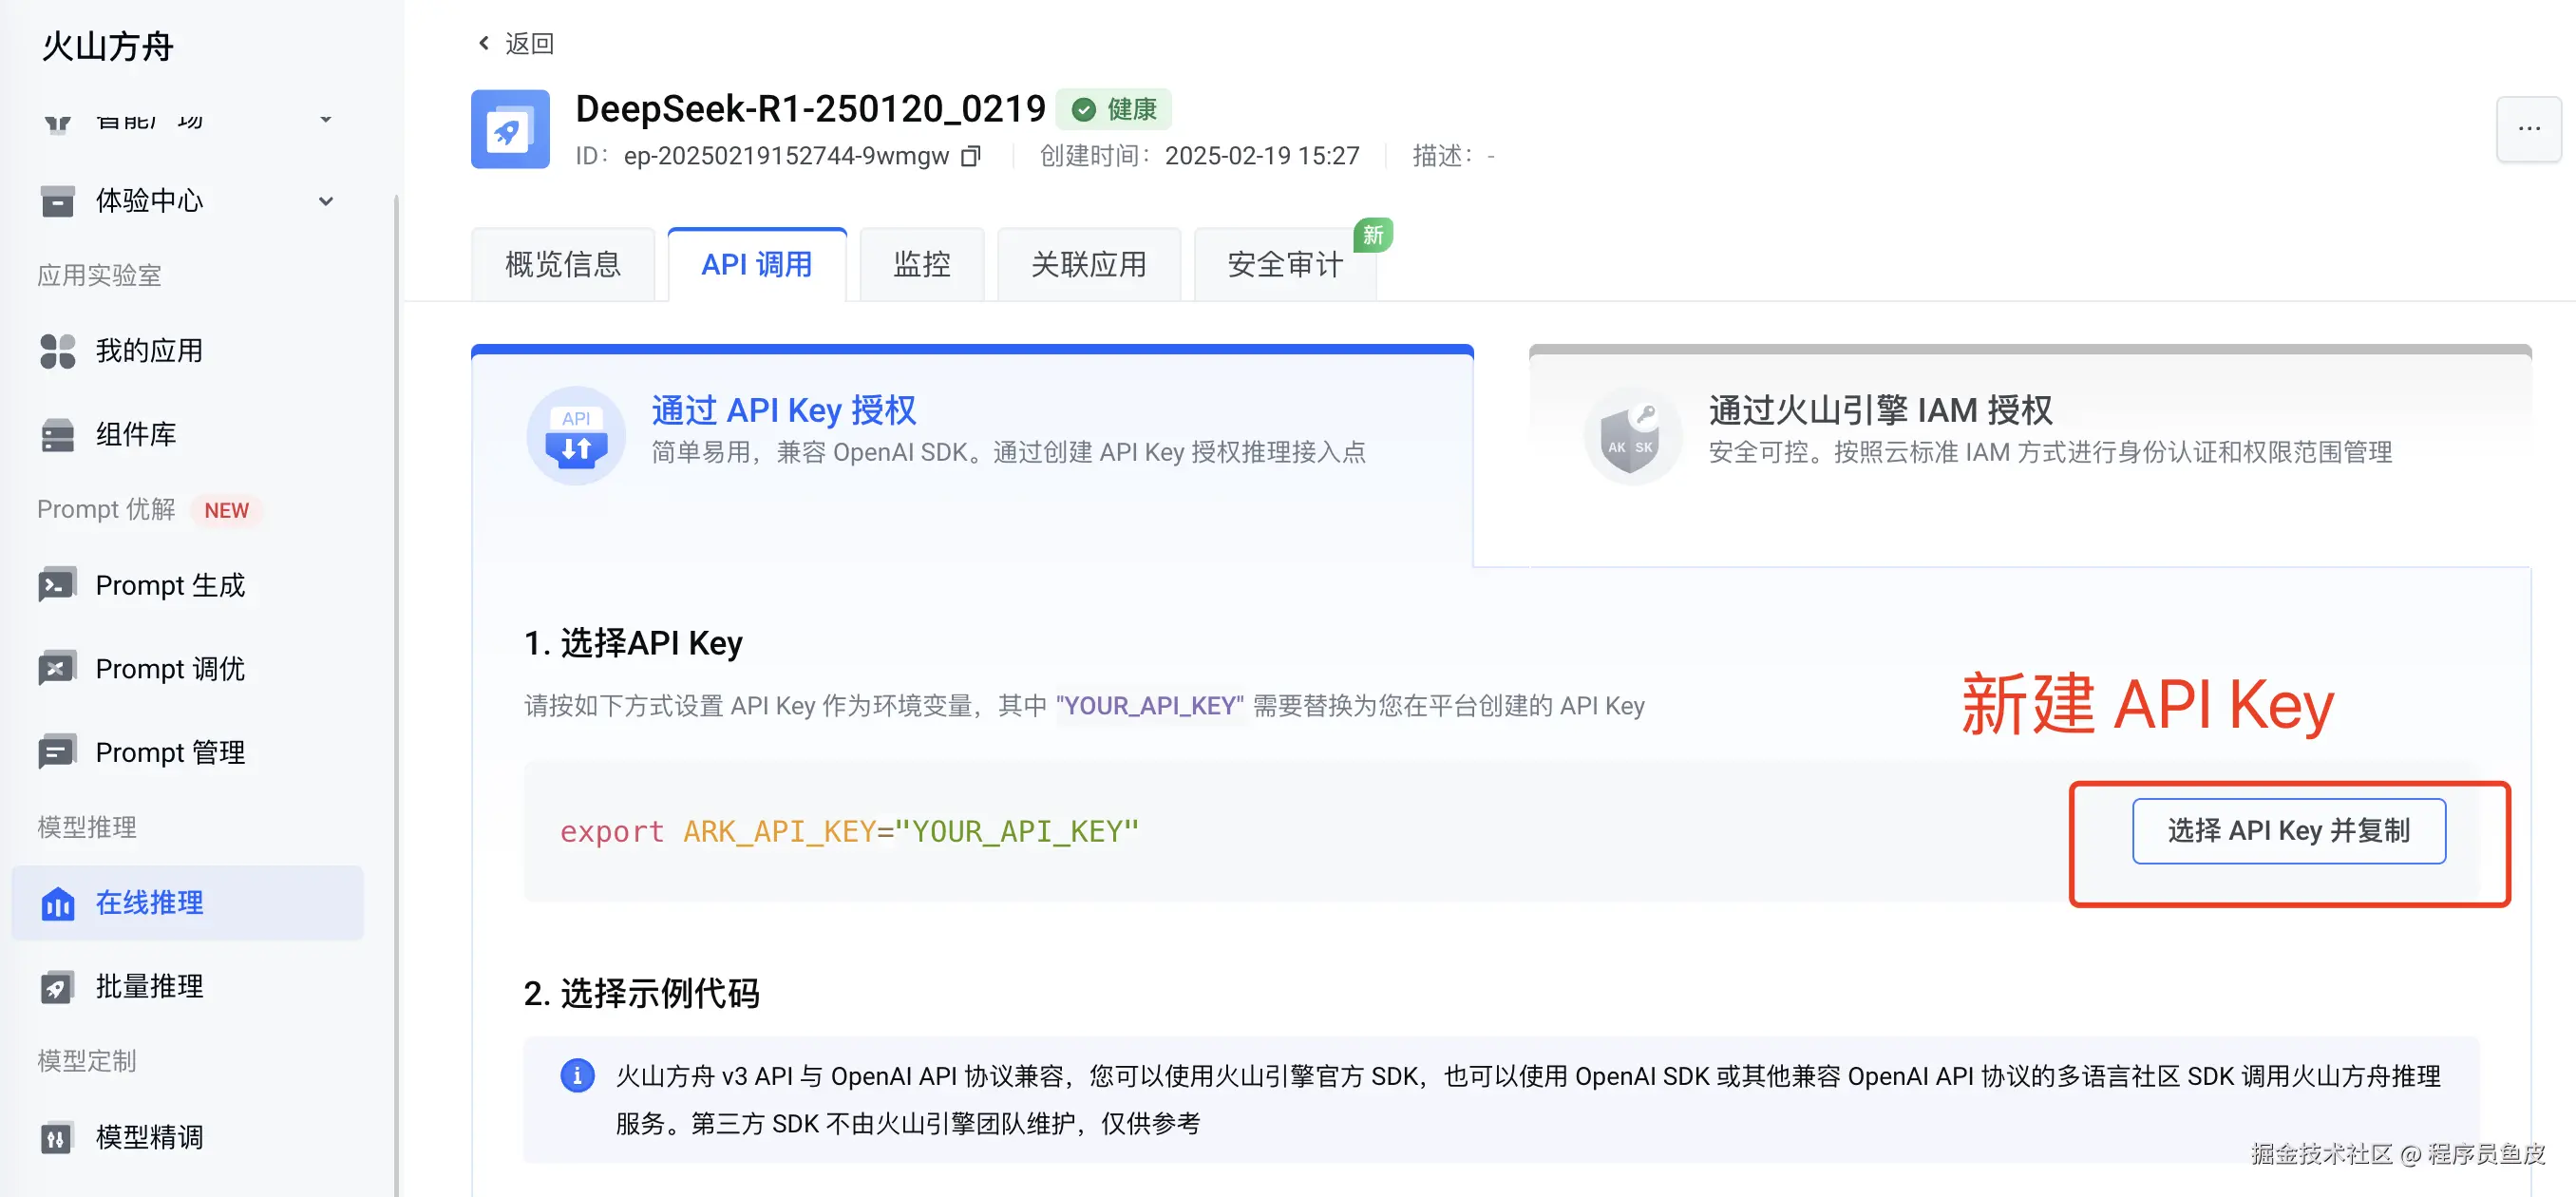This screenshot has width=2576, height=1197.
Task: Open Prompt 管理 page
Action: coord(169,752)
